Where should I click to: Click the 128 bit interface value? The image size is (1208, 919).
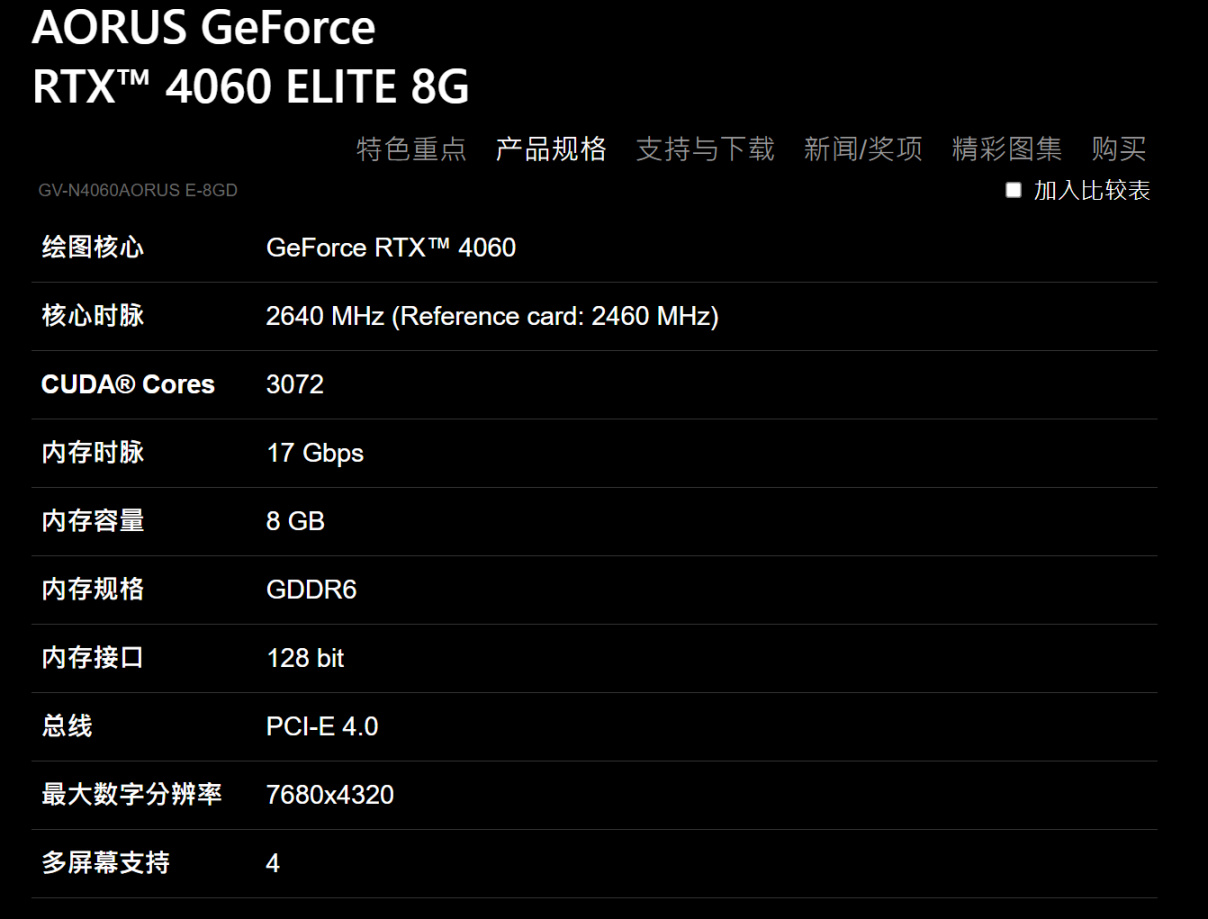[x=305, y=658]
